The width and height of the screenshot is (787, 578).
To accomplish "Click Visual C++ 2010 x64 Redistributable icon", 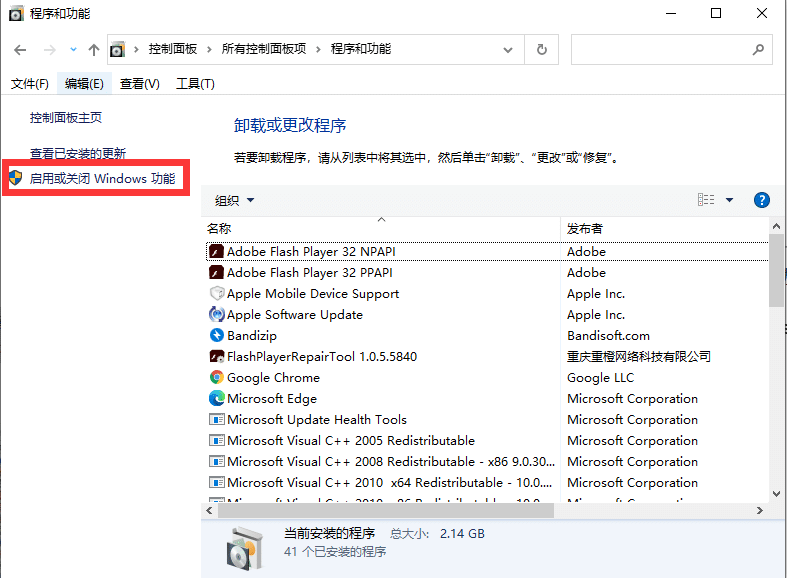I will coord(216,482).
